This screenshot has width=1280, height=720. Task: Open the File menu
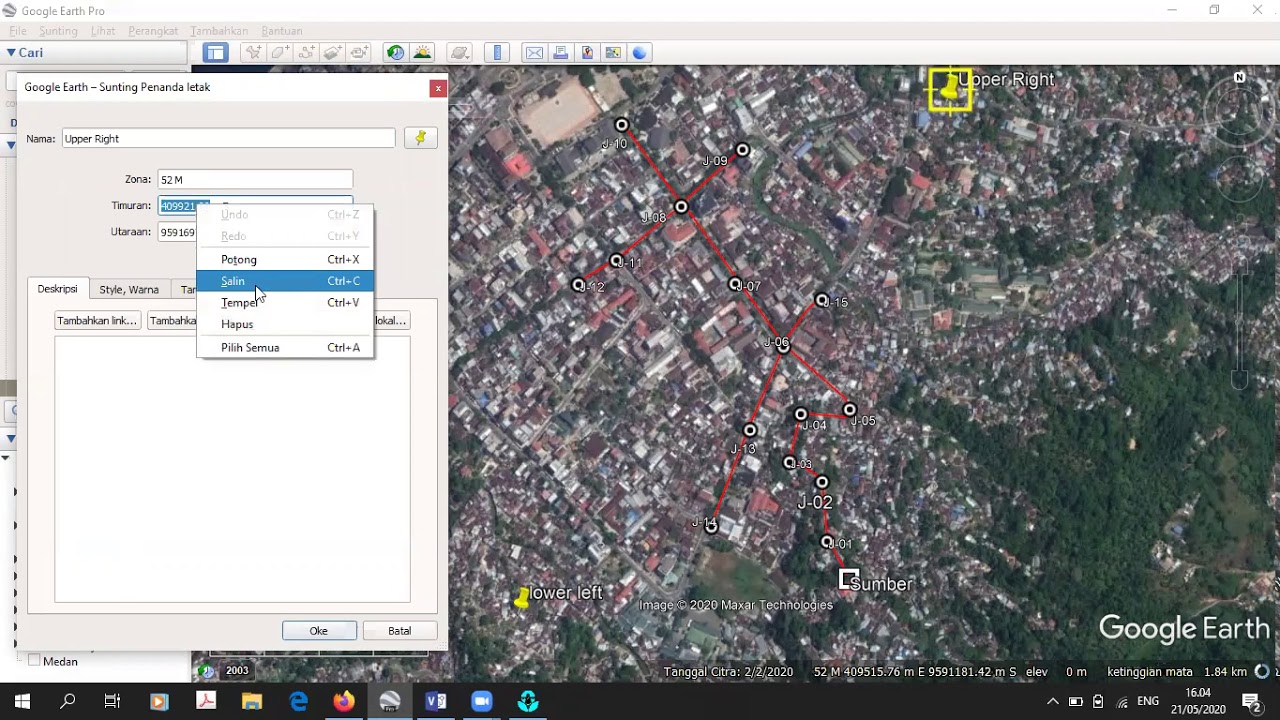click(18, 31)
